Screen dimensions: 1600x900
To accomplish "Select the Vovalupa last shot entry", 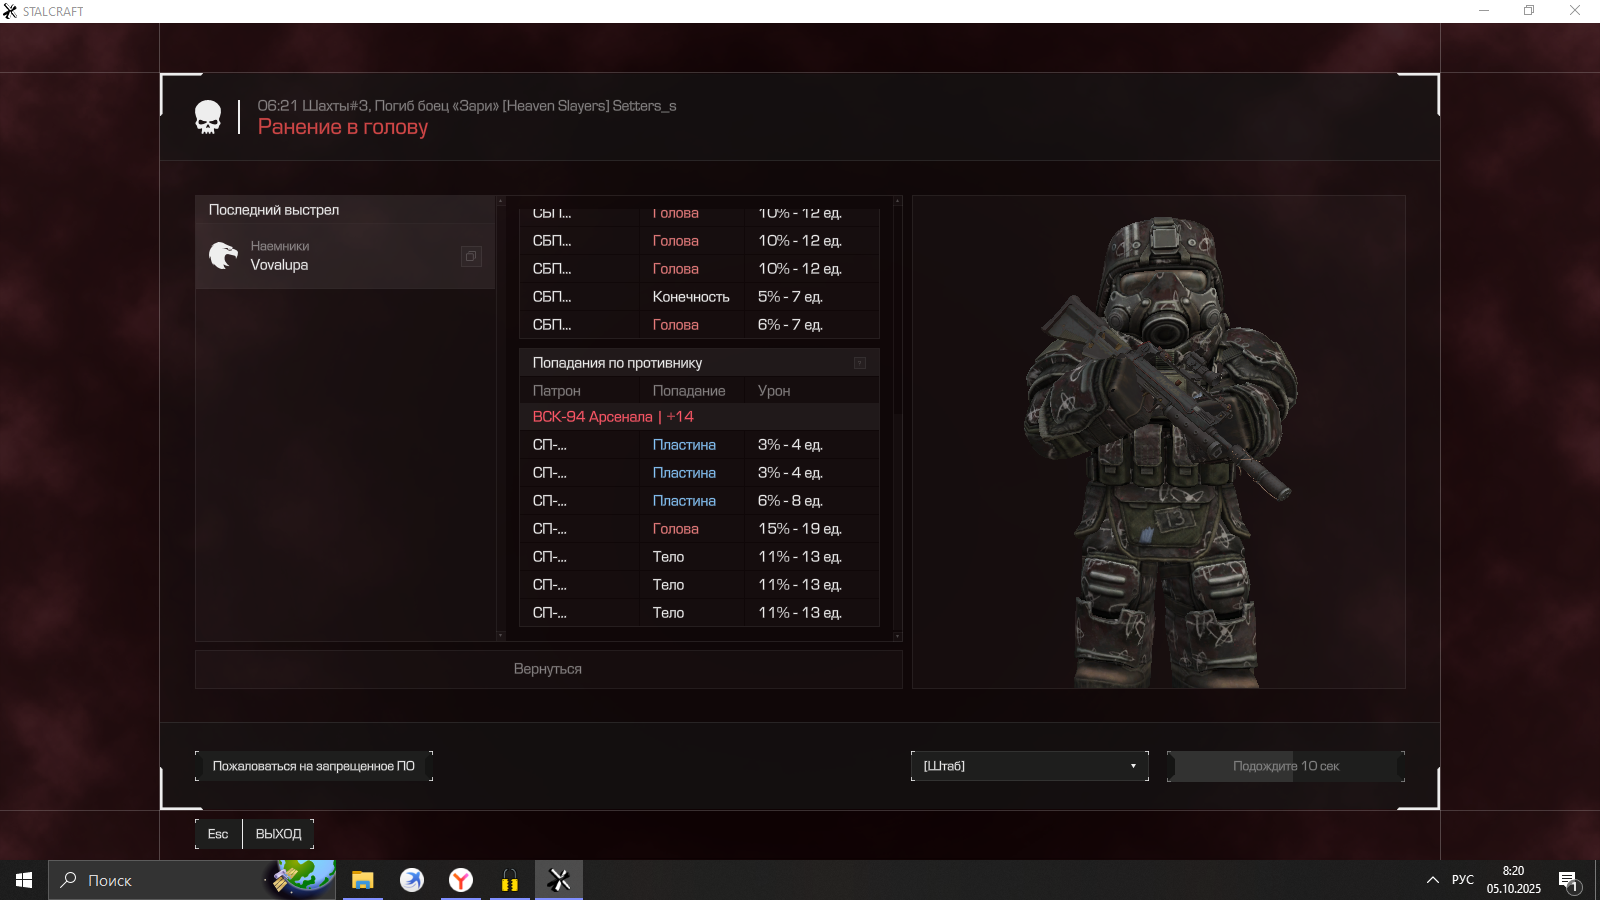I will 345,256.
